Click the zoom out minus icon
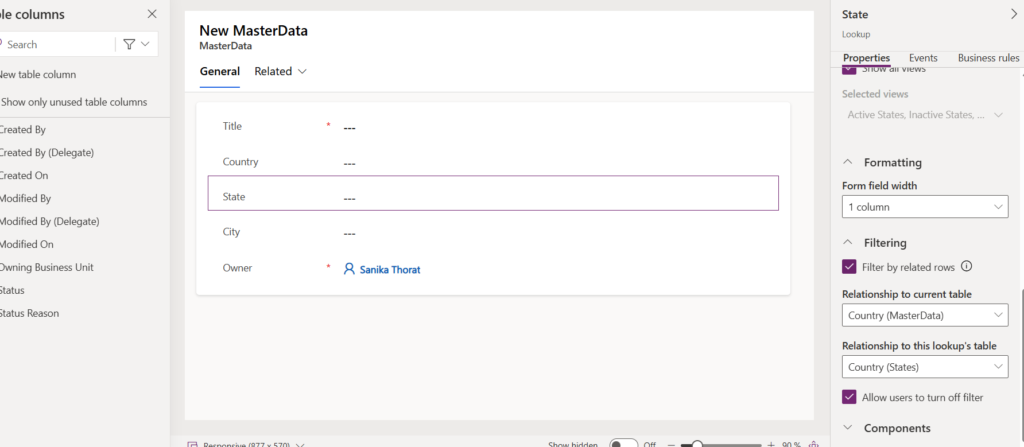 tap(669, 443)
